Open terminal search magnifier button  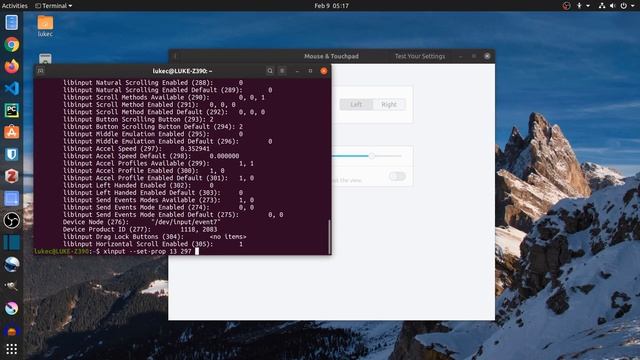click(x=270, y=71)
